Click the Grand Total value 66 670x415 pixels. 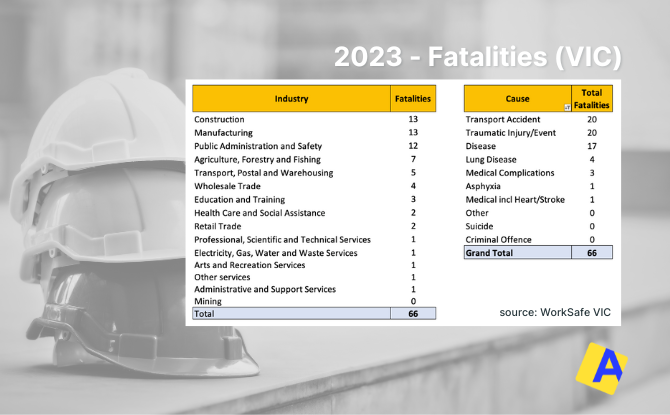[x=592, y=253]
